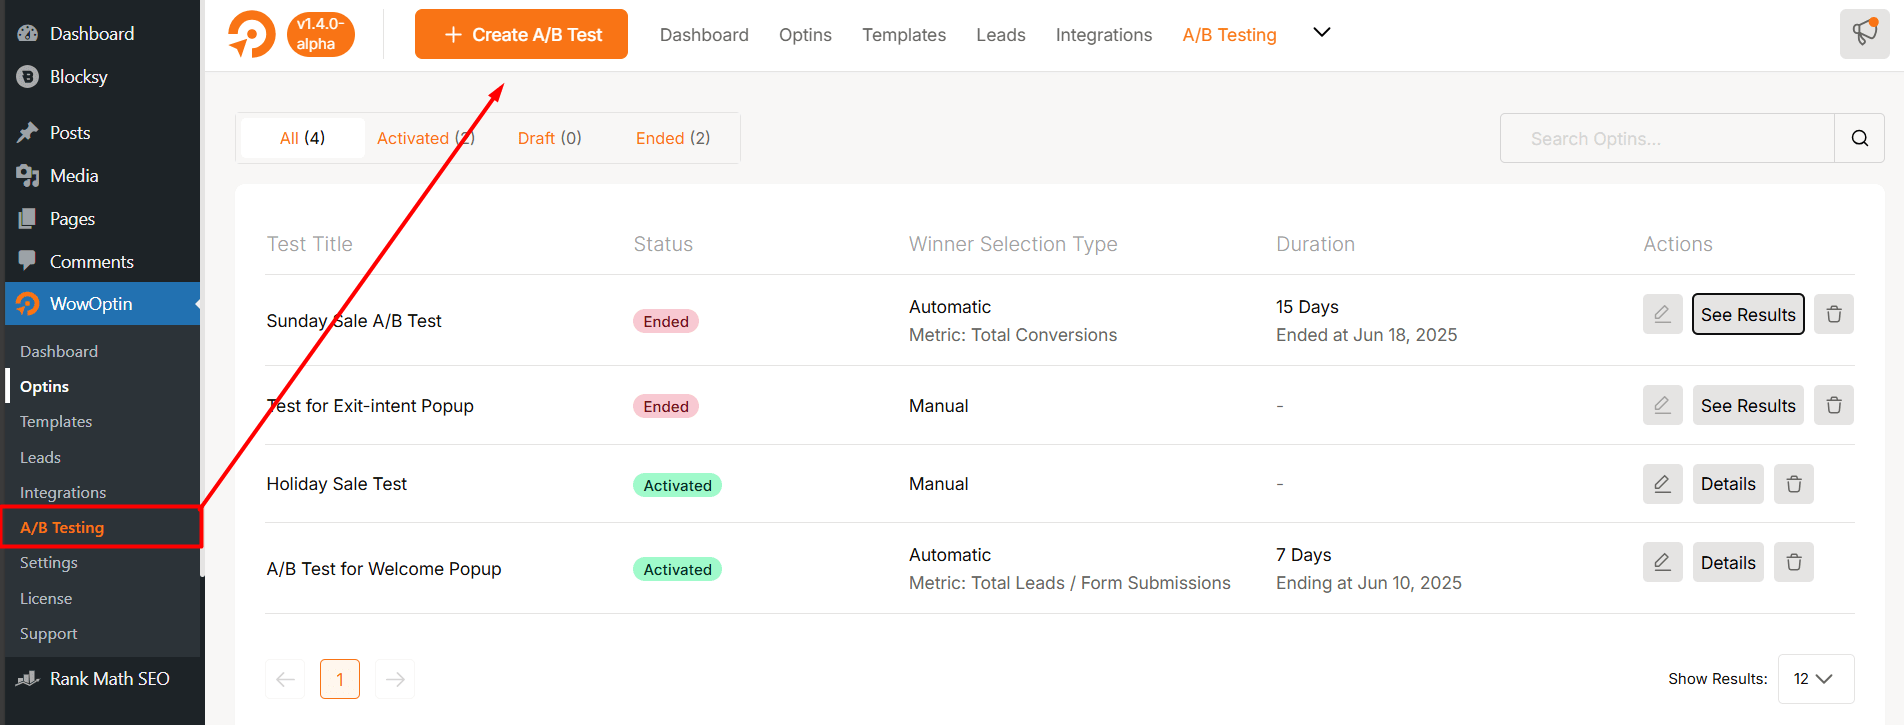This screenshot has height=725, width=1904.
Task: See Results for Sunday Sale A/B Test
Action: coord(1748,314)
